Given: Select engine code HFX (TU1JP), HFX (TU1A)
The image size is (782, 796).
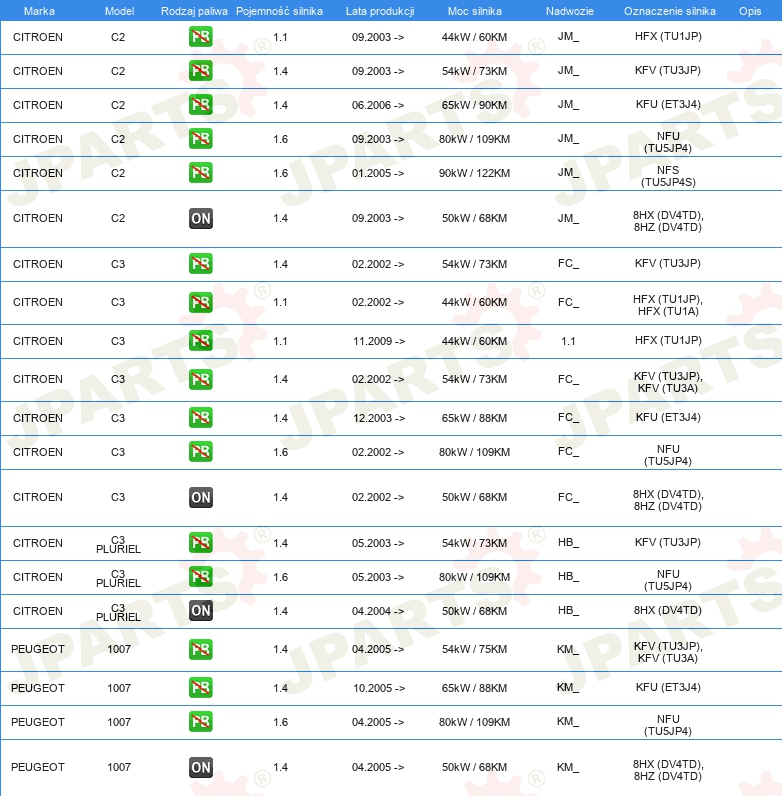Looking at the screenshot, I should [668, 305].
